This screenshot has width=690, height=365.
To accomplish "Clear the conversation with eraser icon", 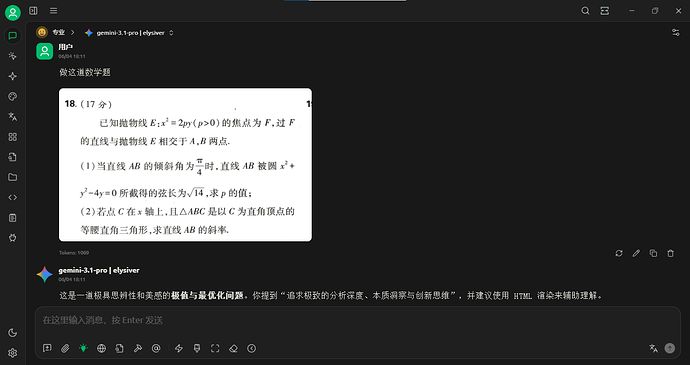I will [233, 348].
